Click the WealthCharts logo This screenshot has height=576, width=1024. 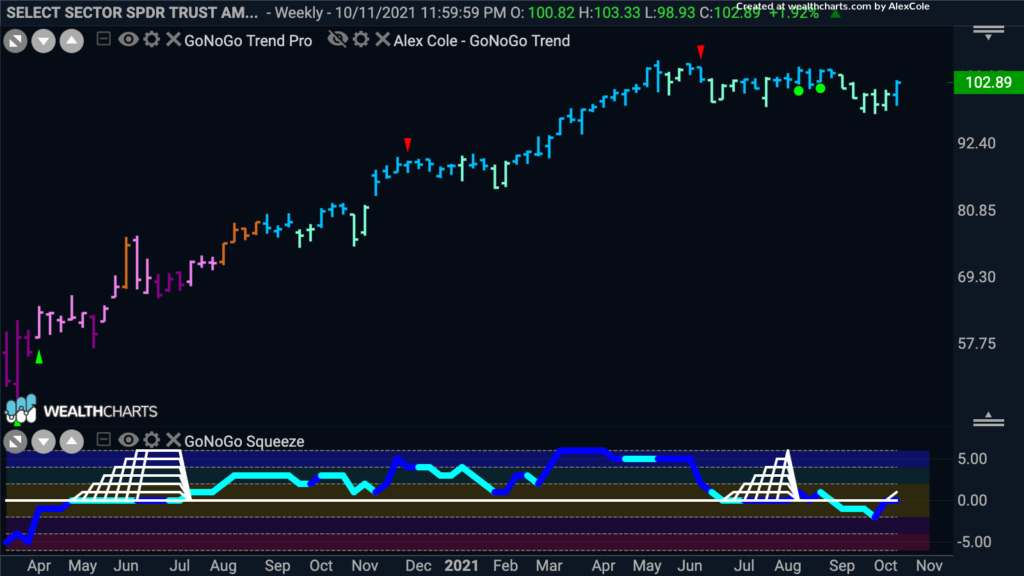click(82, 411)
